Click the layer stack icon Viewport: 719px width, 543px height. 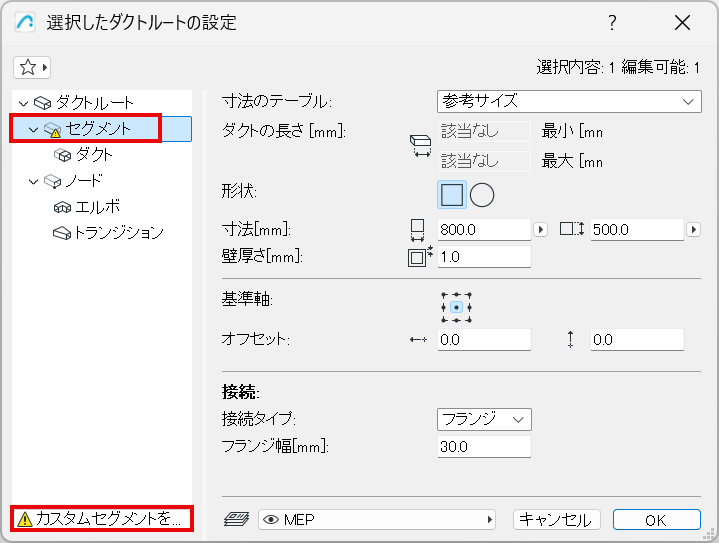(237, 519)
